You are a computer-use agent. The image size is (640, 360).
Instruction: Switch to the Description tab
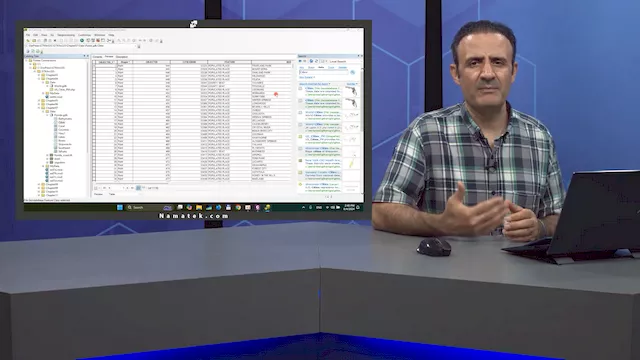(x=122, y=57)
